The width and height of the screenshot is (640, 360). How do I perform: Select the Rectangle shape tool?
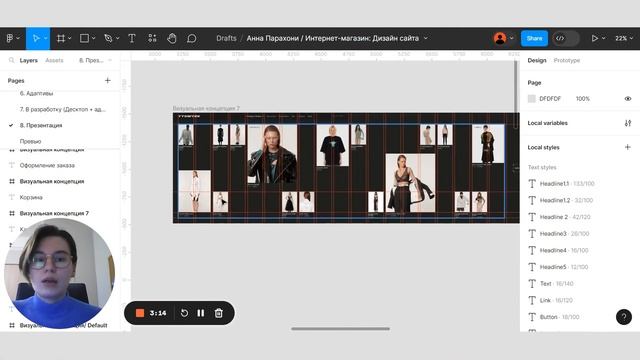point(84,38)
